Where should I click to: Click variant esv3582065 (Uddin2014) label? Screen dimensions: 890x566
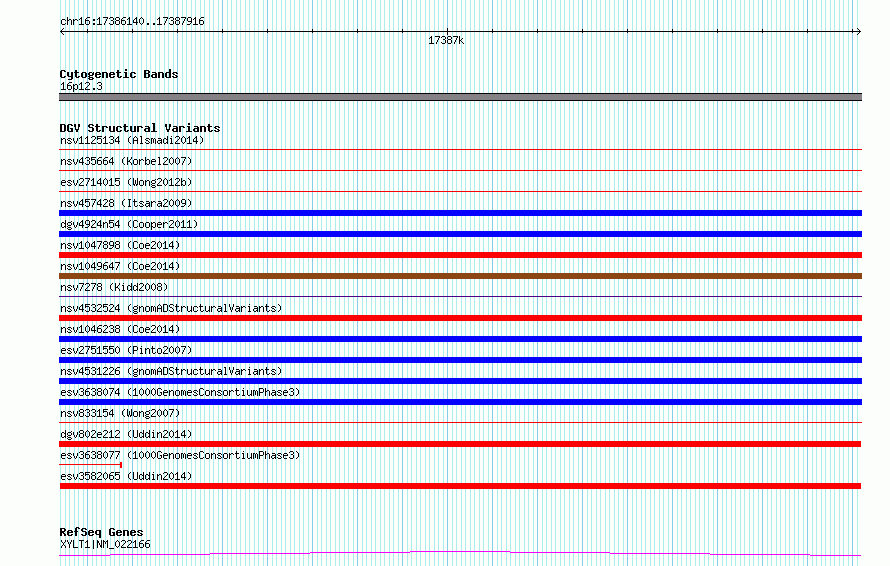tap(126, 476)
